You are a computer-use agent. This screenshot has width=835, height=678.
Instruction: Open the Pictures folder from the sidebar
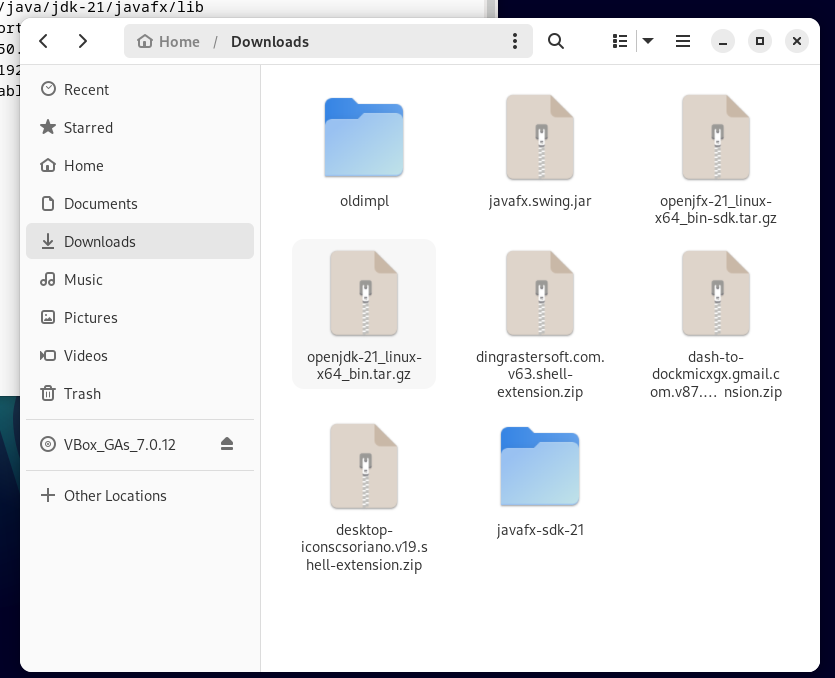pos(90,317)
